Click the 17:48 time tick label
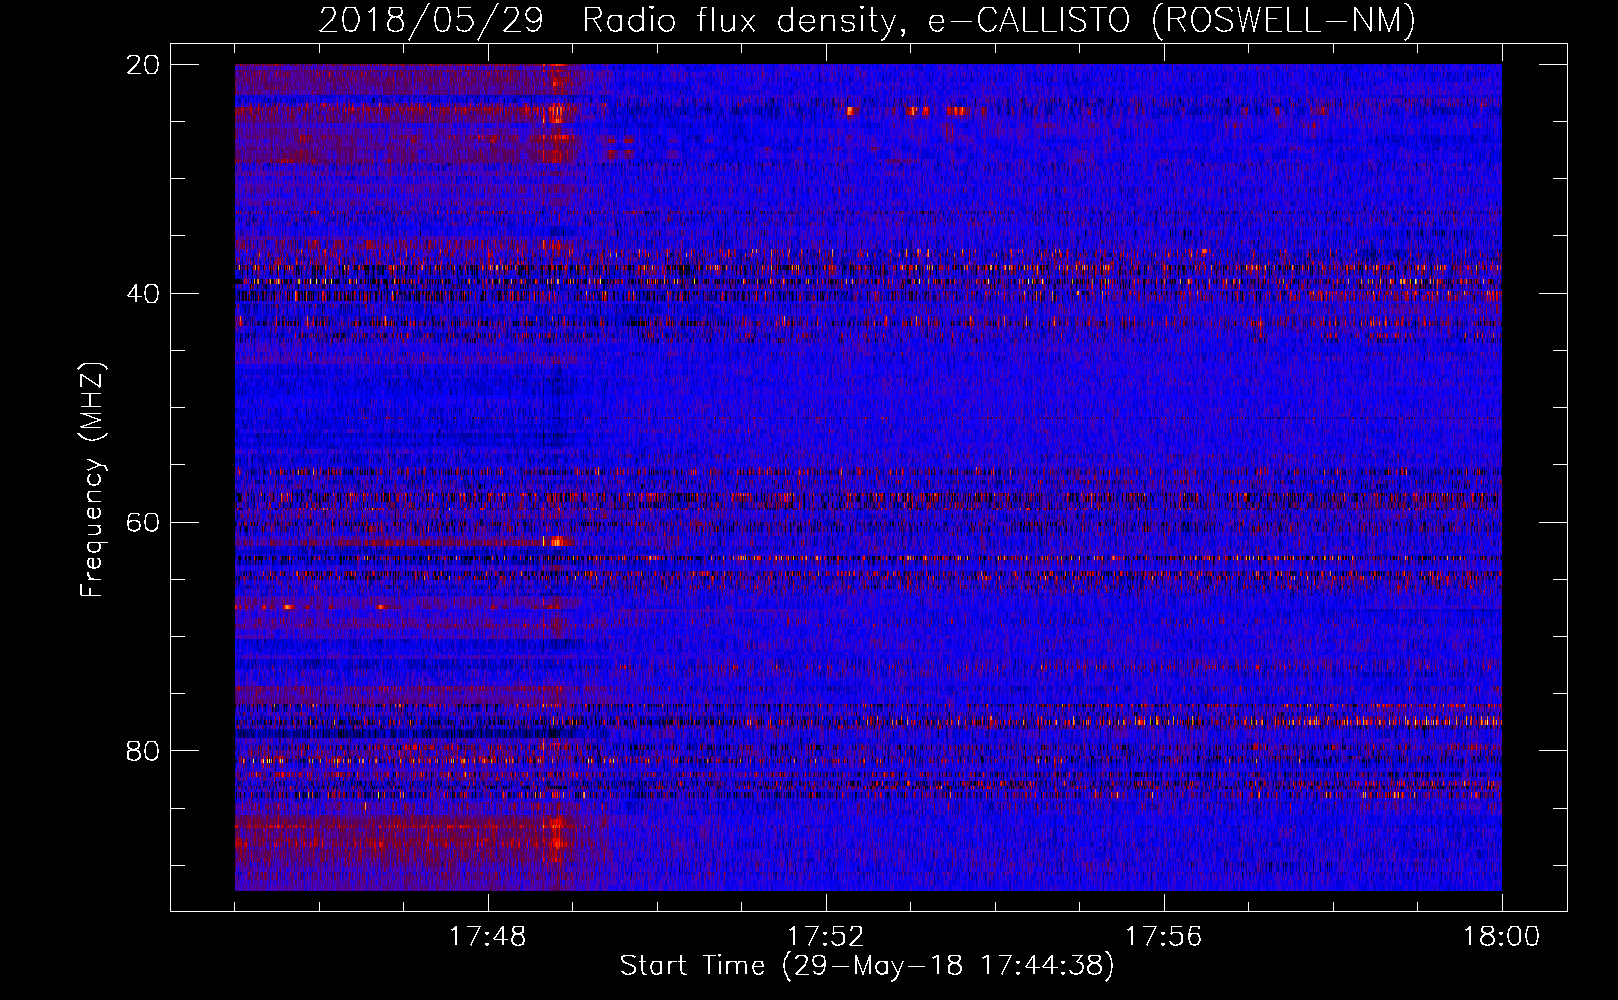Screen dimensions: 1618x1000 click(x=488, y=937)
